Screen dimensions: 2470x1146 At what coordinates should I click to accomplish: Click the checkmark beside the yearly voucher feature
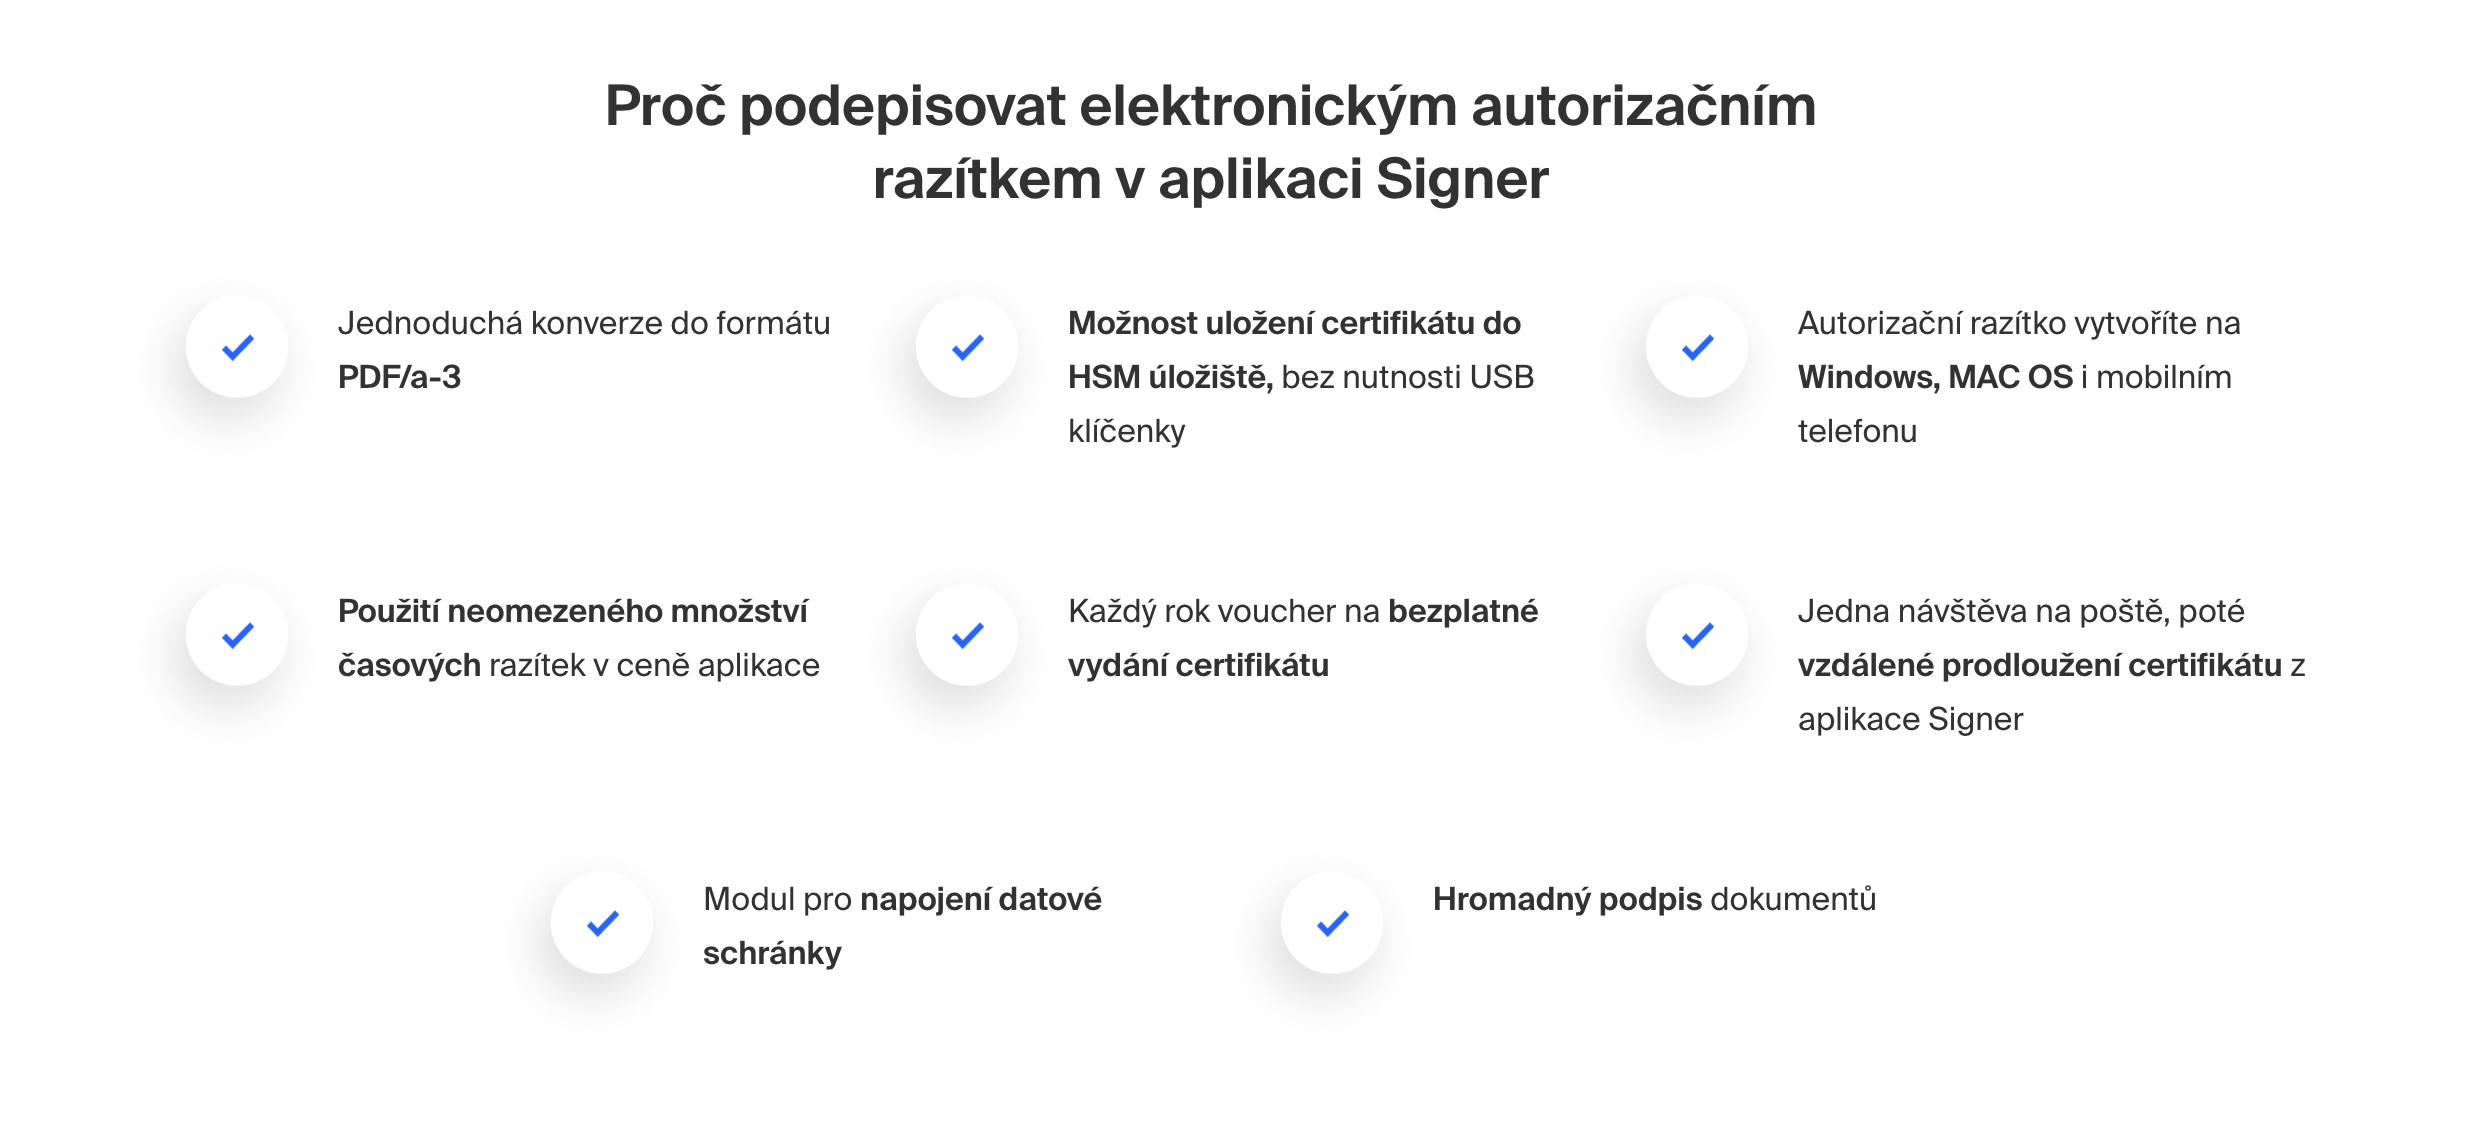pos(967,635)
